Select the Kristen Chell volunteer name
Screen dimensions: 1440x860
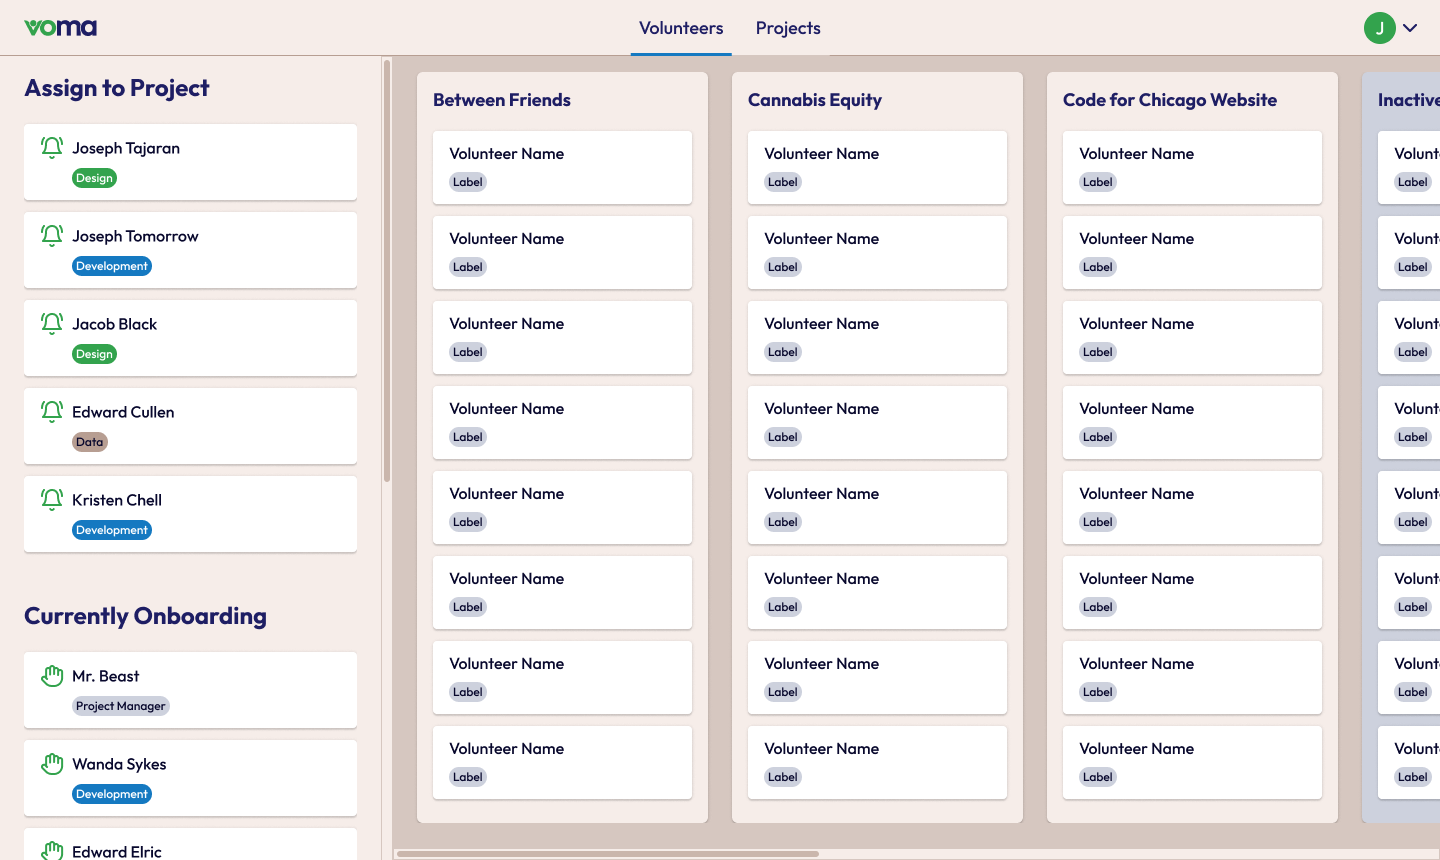click(117, 500)
